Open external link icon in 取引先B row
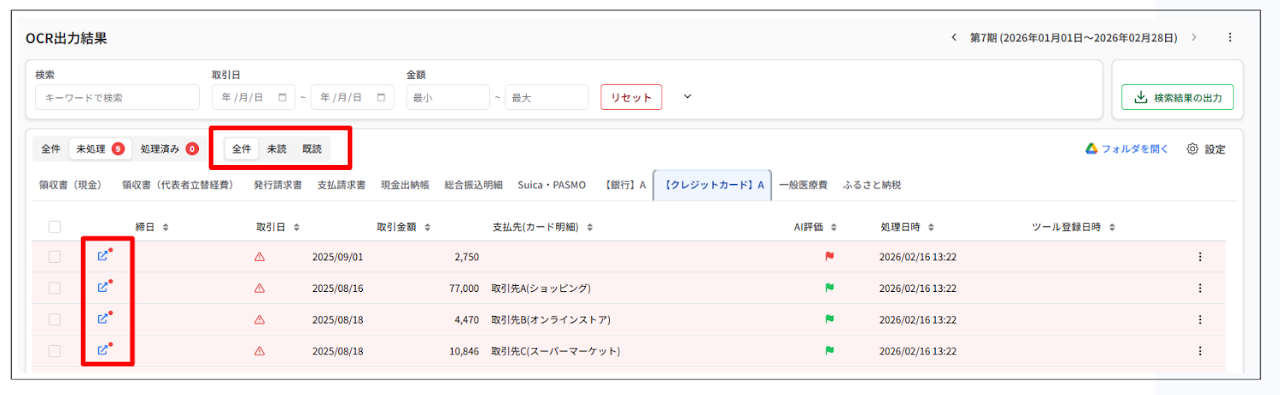 click(x=102, y=319)
